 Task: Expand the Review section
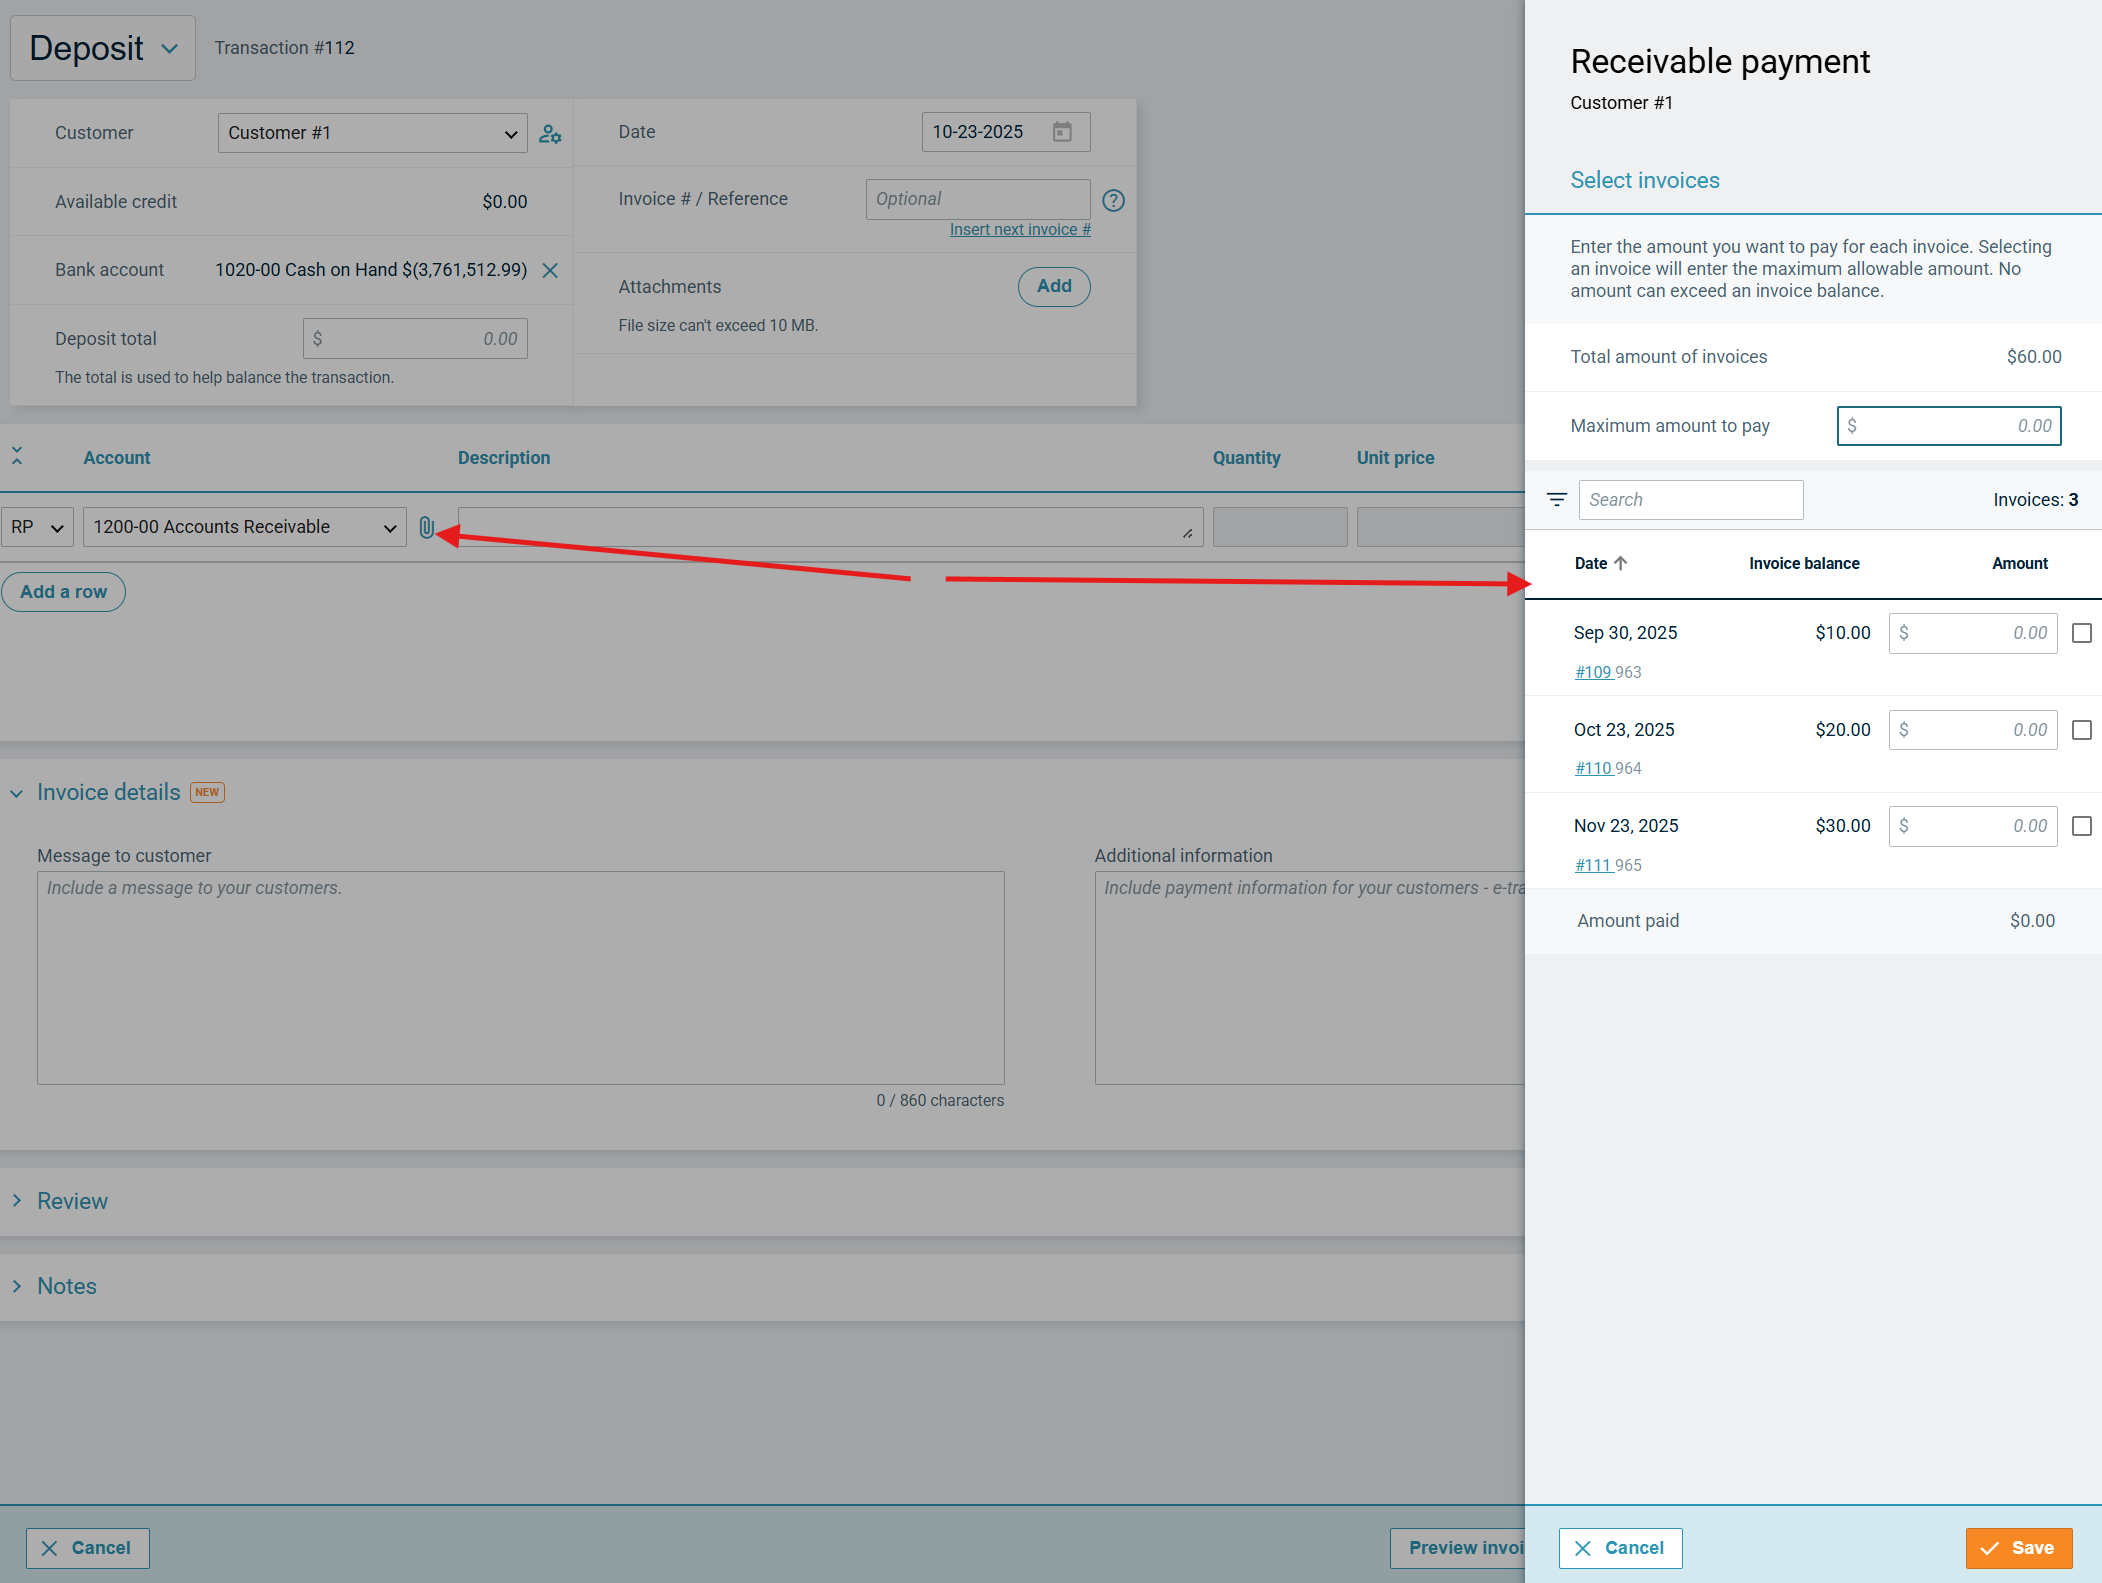(x=72, y=1201)
